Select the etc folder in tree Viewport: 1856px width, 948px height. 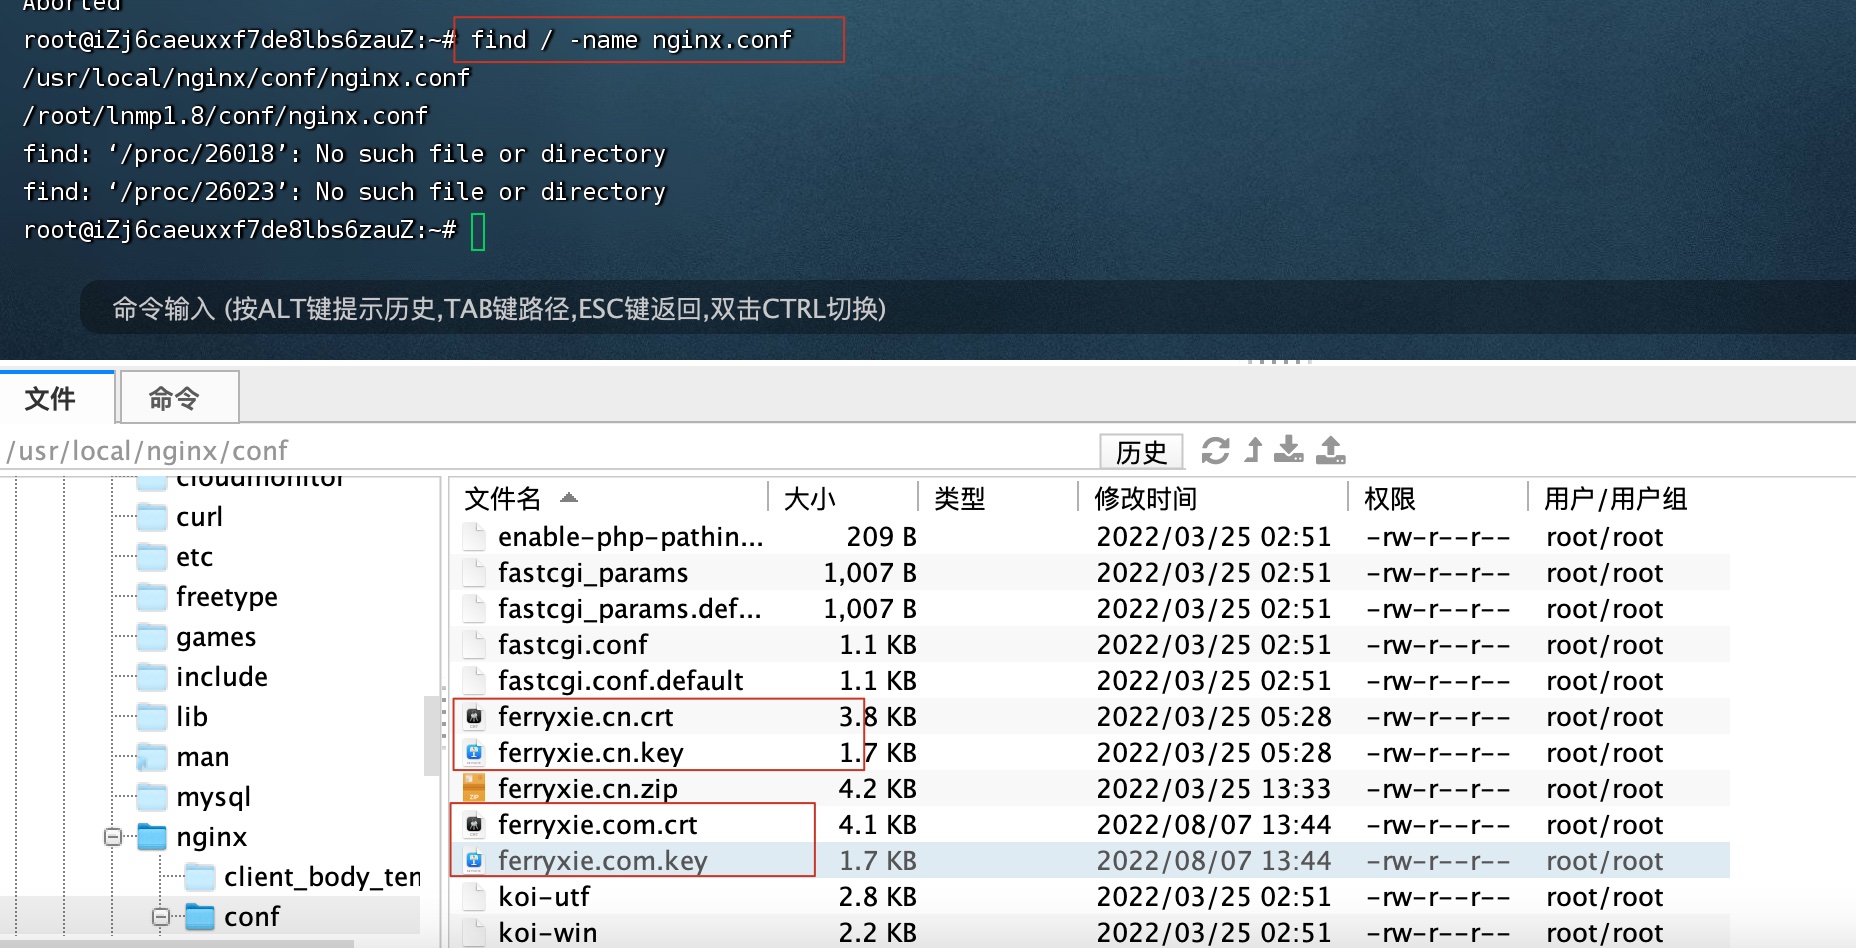pos(194,557)
